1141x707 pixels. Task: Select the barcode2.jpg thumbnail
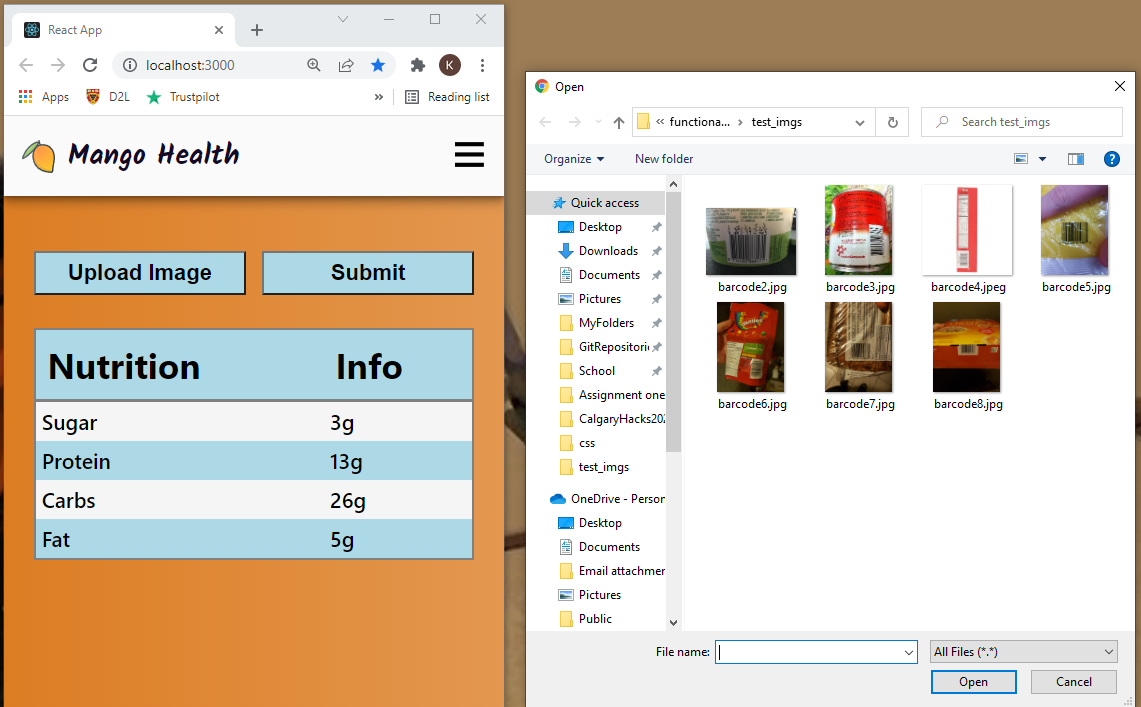tap(751, 241)
